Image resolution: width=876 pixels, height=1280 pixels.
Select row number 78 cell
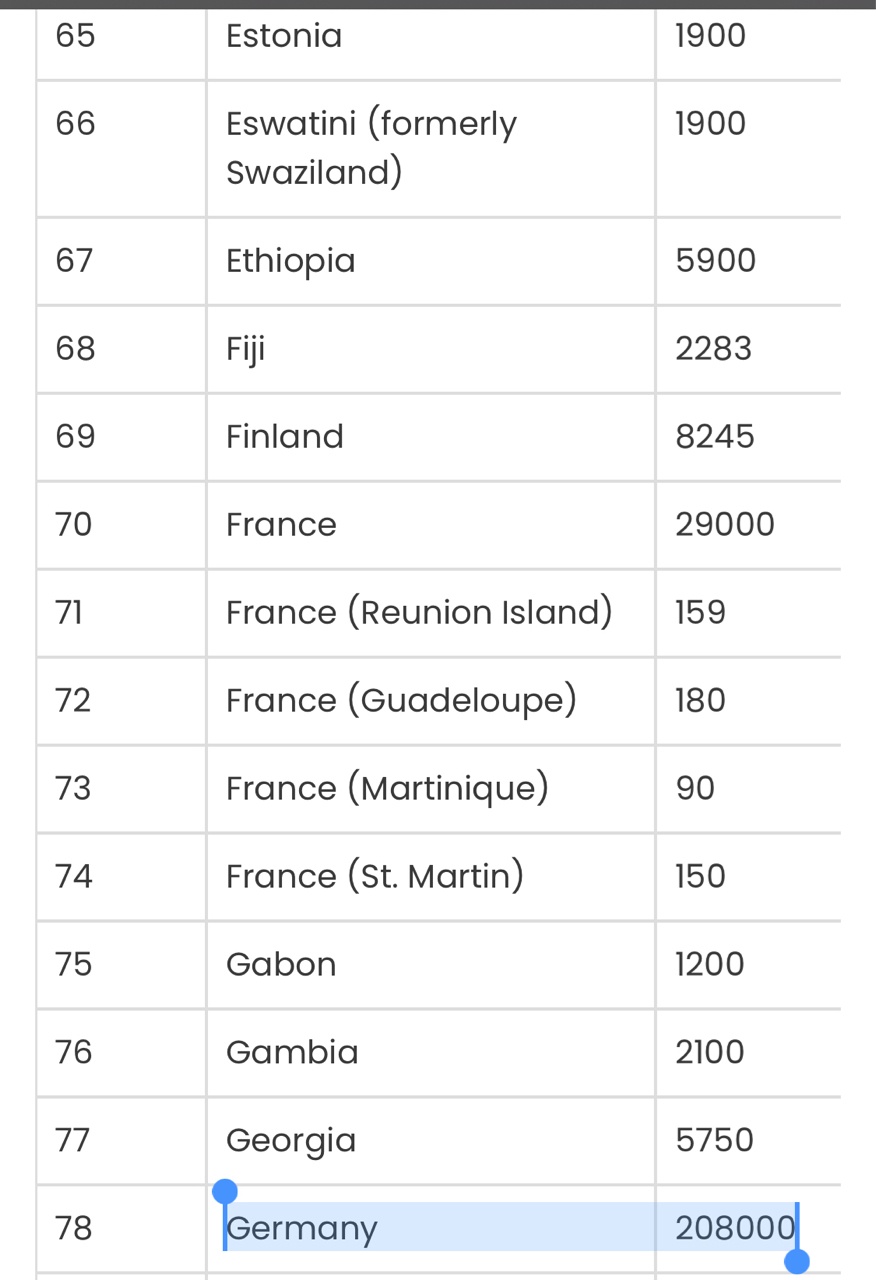(x=75, y=1227)
